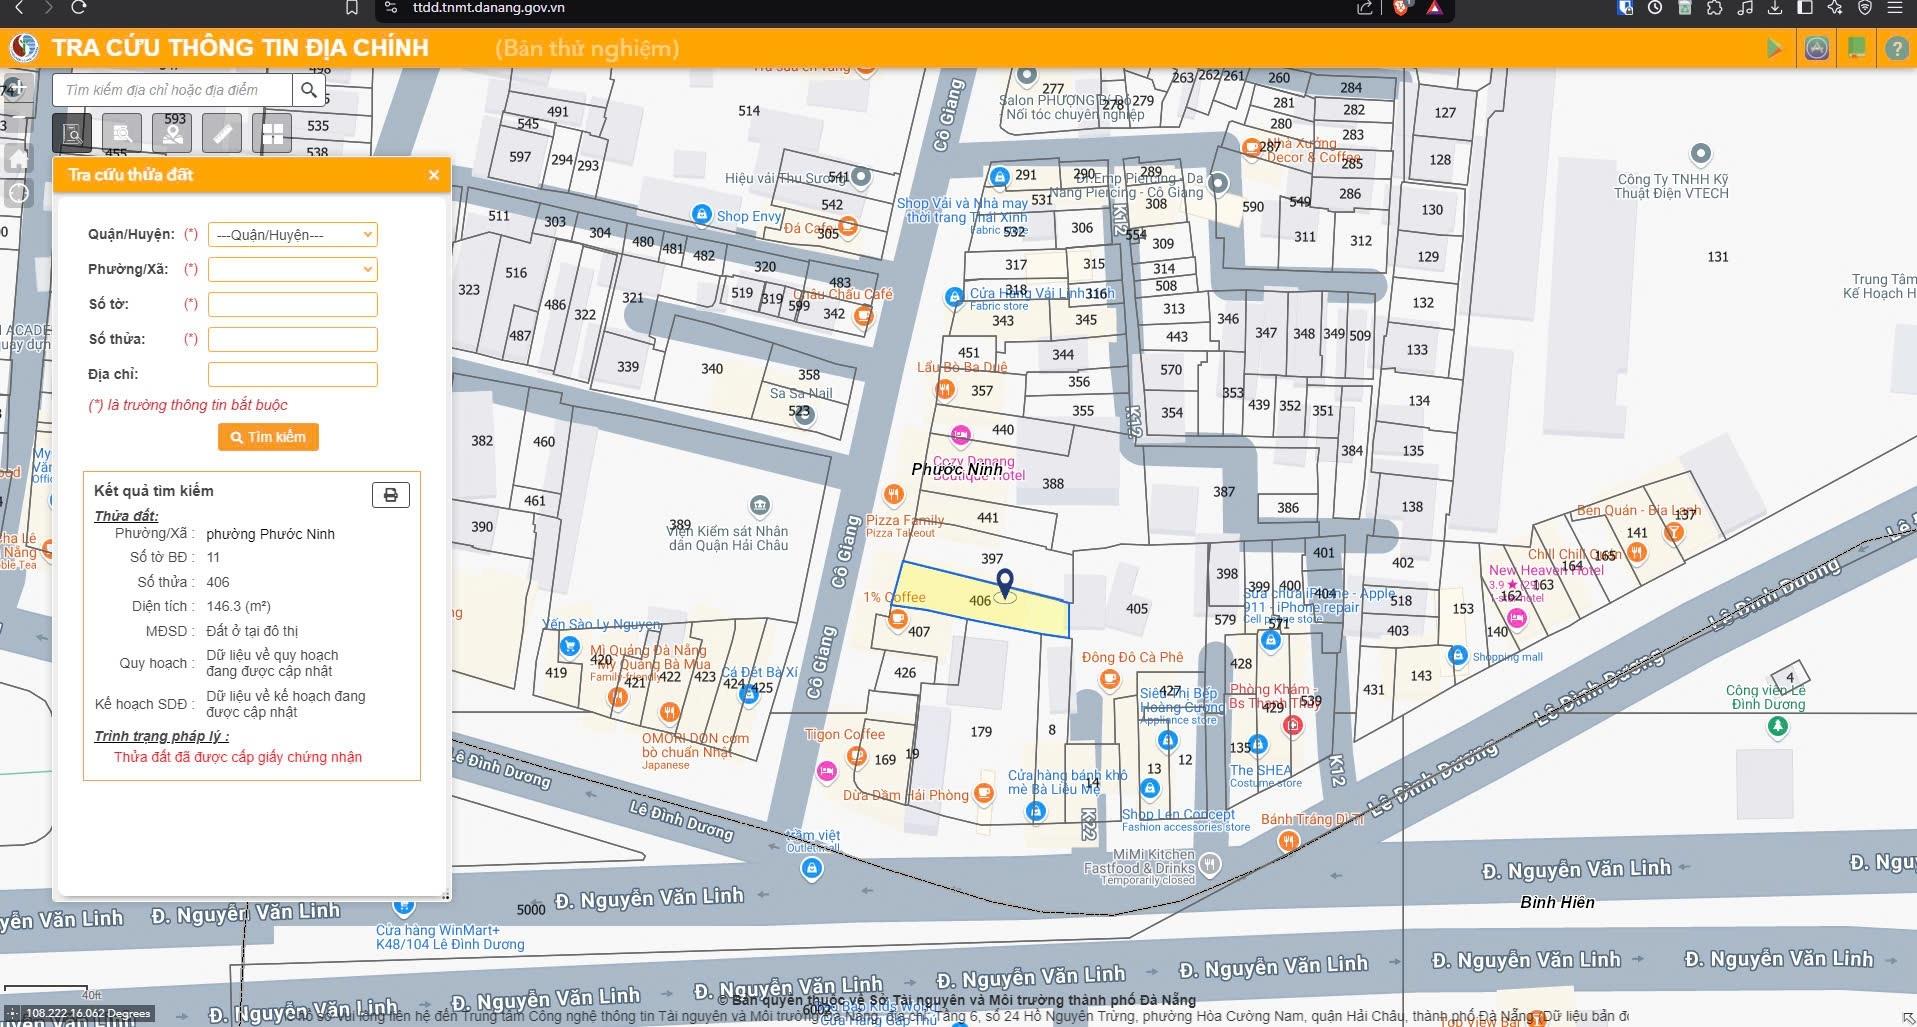Open the green user guide book icon
This screenshot has width=1917, height=1027.
point(1857,48)
